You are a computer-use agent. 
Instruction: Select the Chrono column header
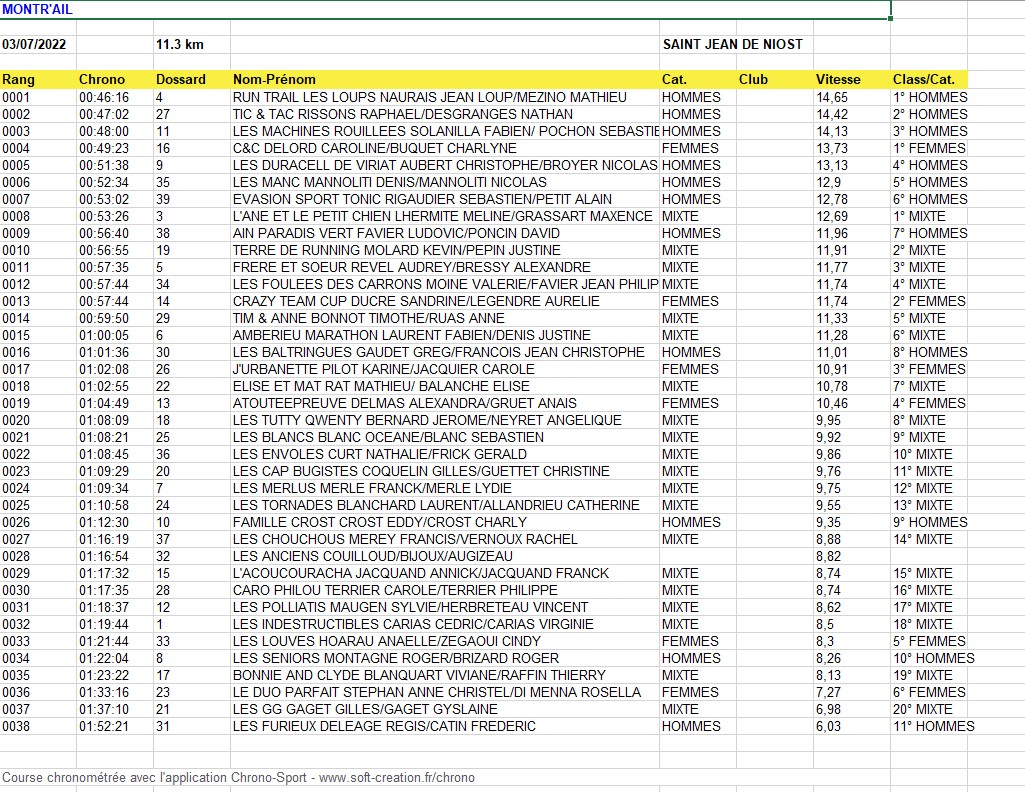point(115,80)
